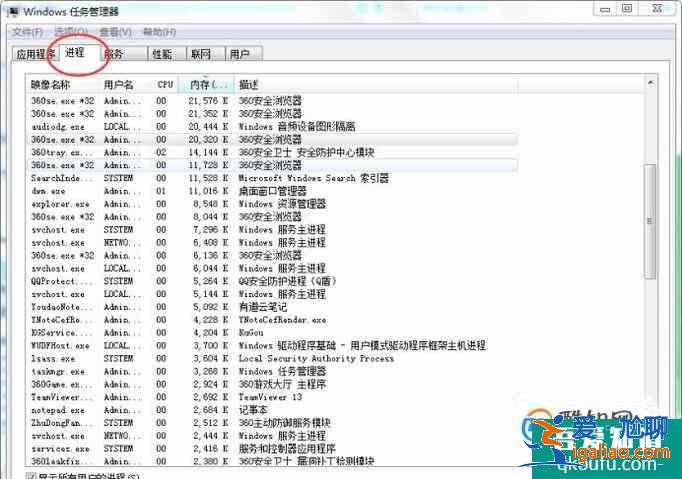Sort by the 映像名称 column header

[x=64, y=84]
